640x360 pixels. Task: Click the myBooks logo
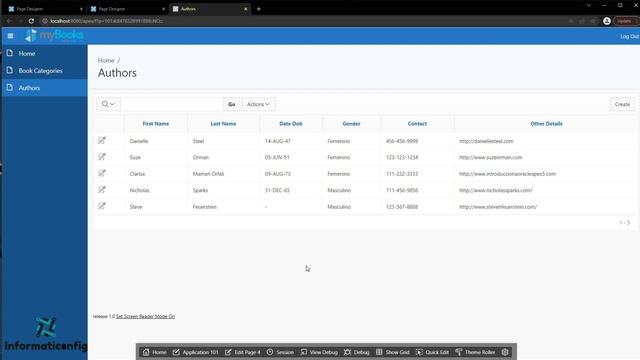(54, 36)
